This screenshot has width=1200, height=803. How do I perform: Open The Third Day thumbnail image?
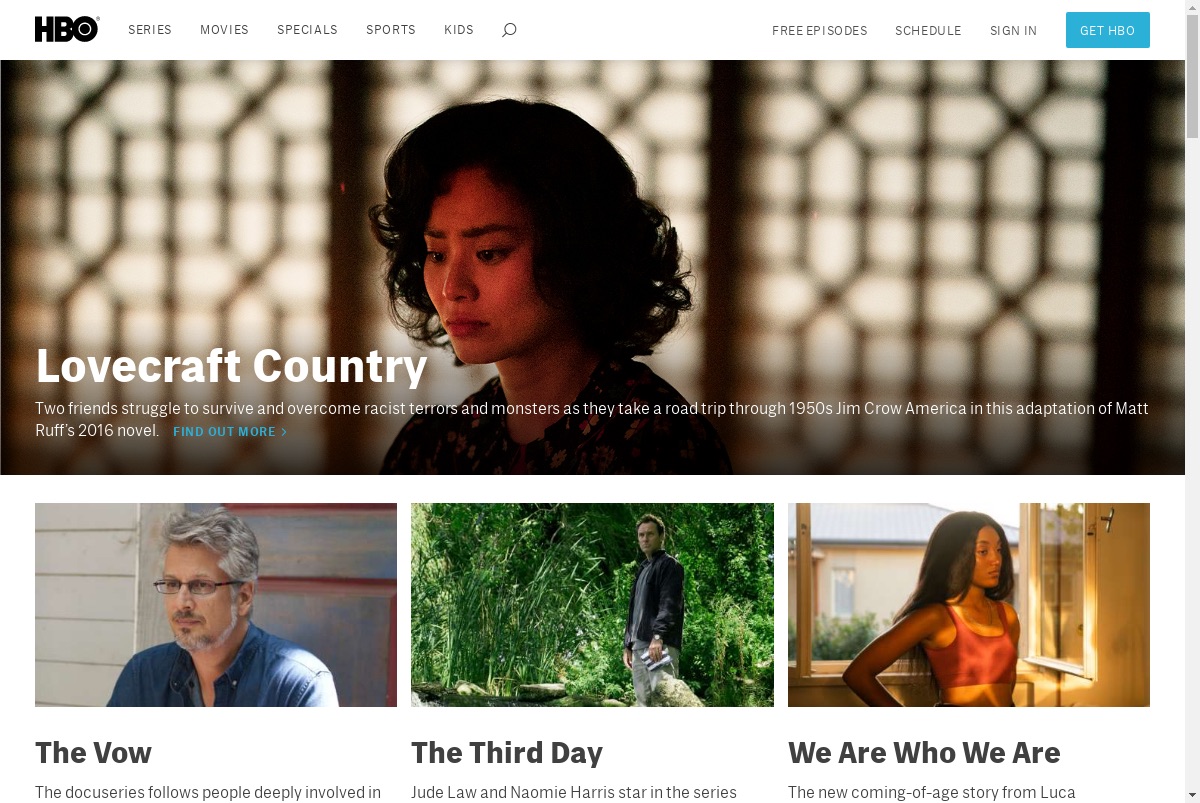point(592,605)
